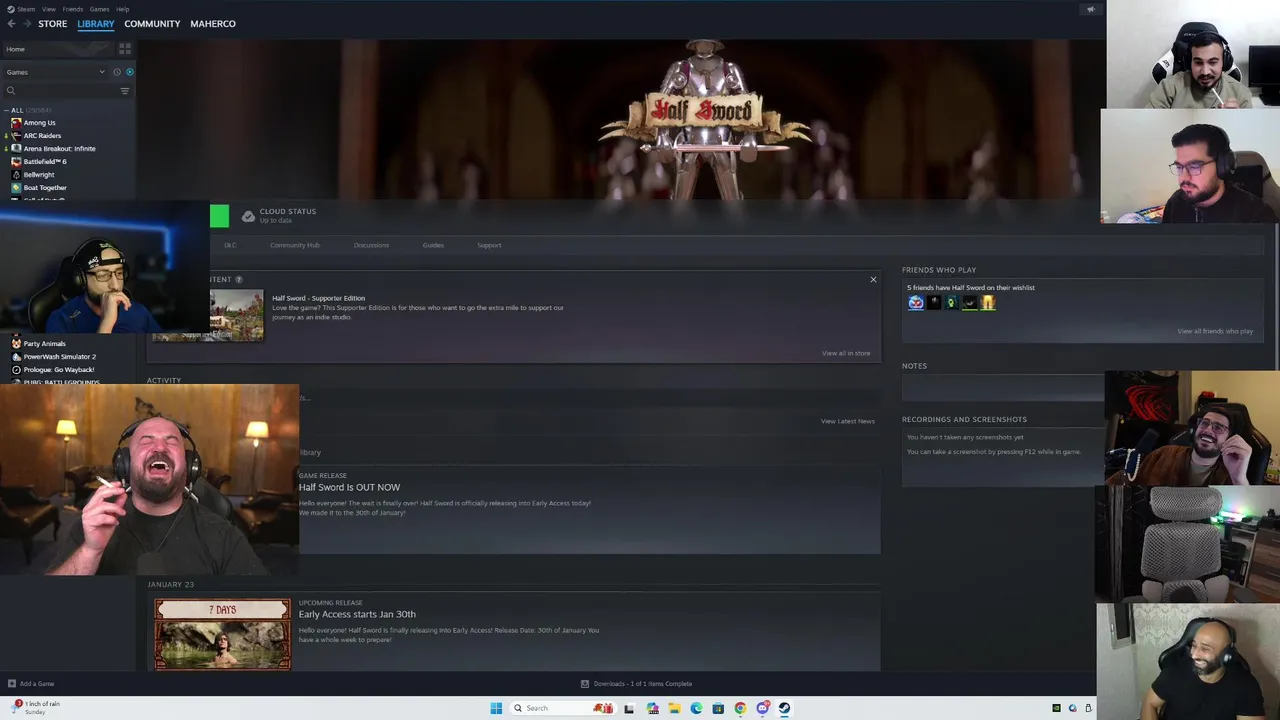Click the forward navigation arrow
This screenshot has width=1280, height=720.
[27, 24]
